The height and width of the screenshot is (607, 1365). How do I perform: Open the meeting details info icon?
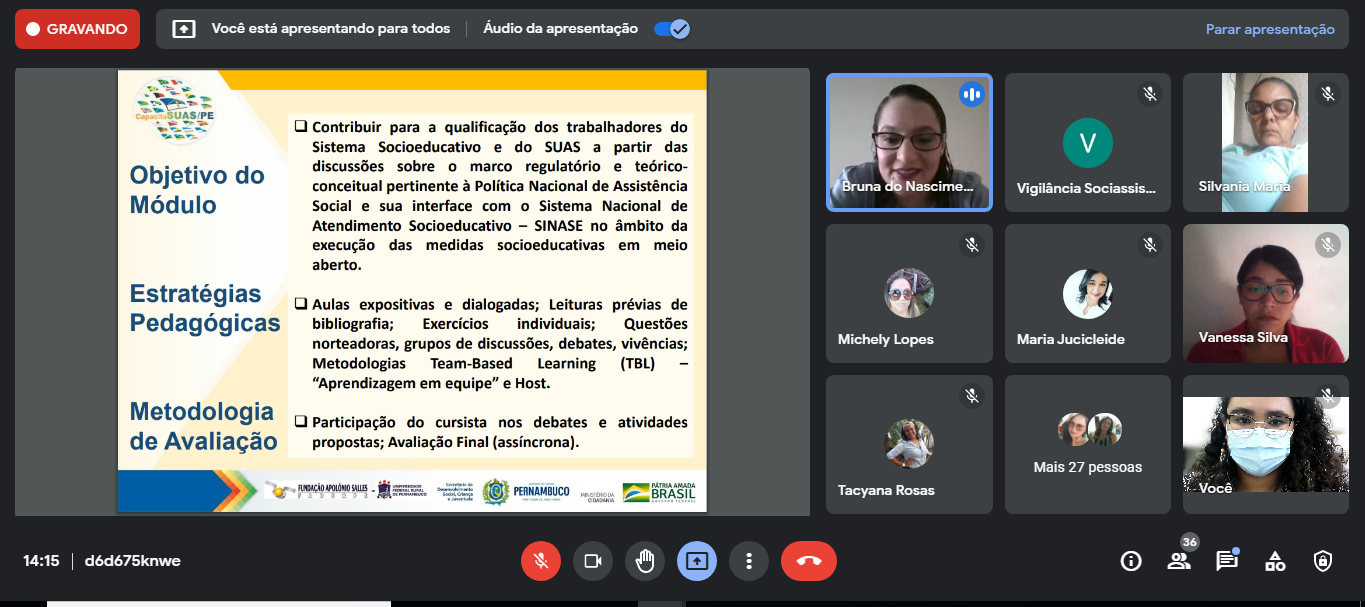click(1131, 561)
